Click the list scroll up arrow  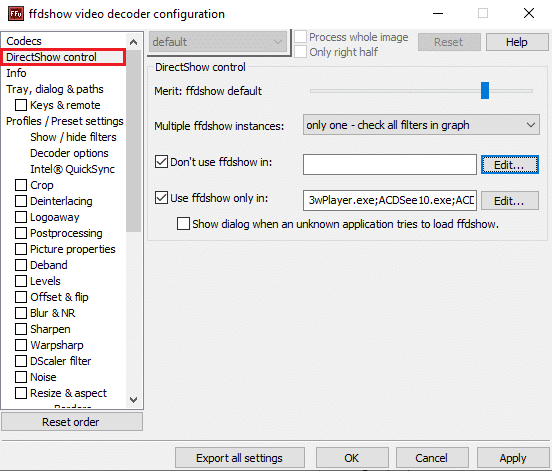[x=133, y=42]
